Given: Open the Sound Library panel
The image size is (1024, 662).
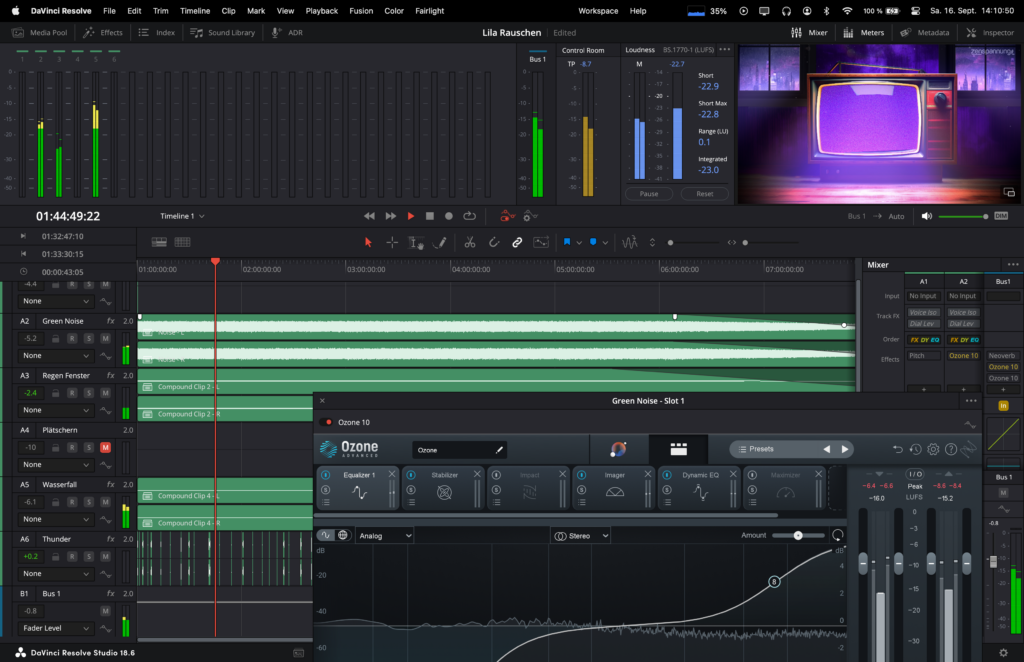Looking at the screenshot, I should [x=223, y=33].
